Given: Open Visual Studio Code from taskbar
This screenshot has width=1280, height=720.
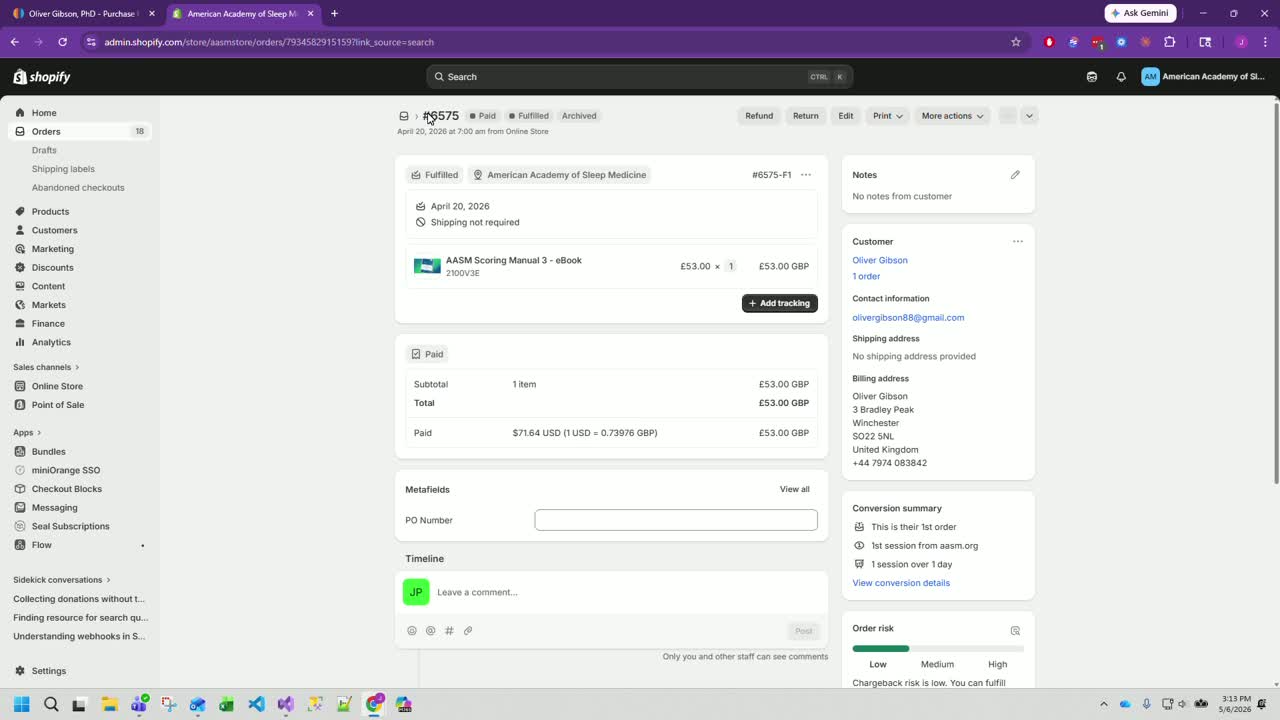Looking at the screenshot, I should point(256,704).
